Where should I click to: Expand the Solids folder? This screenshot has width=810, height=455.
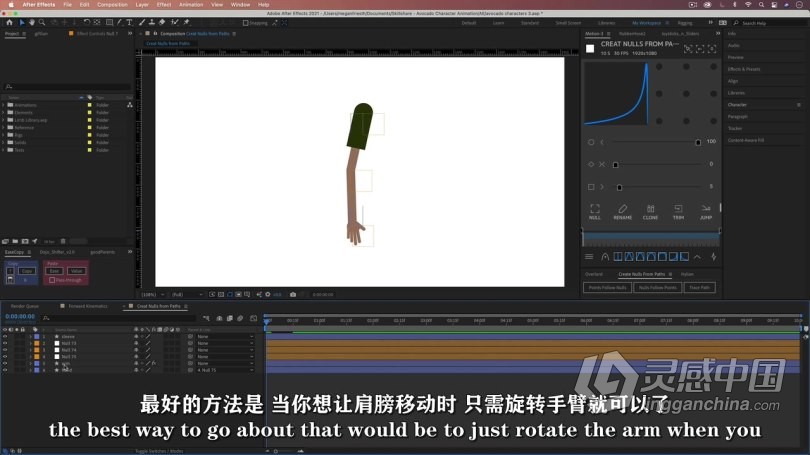coord(4,142)
